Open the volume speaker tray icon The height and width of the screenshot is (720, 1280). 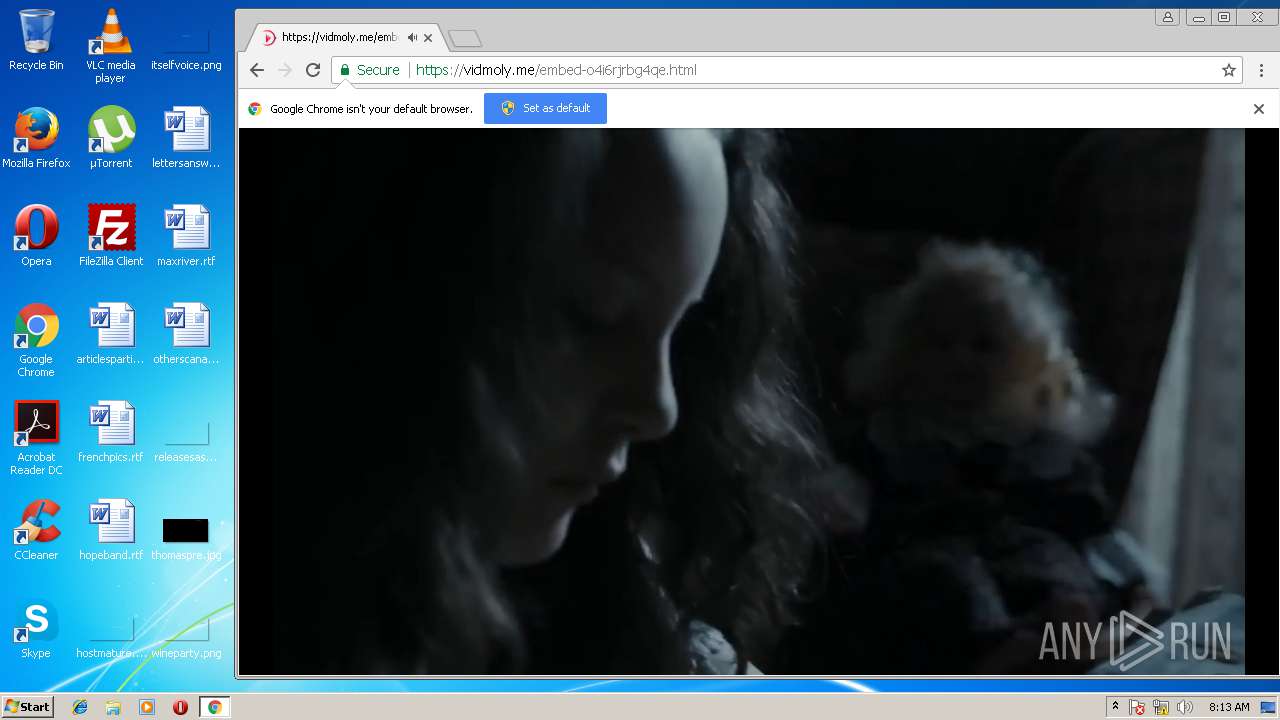pos(1185,707)
